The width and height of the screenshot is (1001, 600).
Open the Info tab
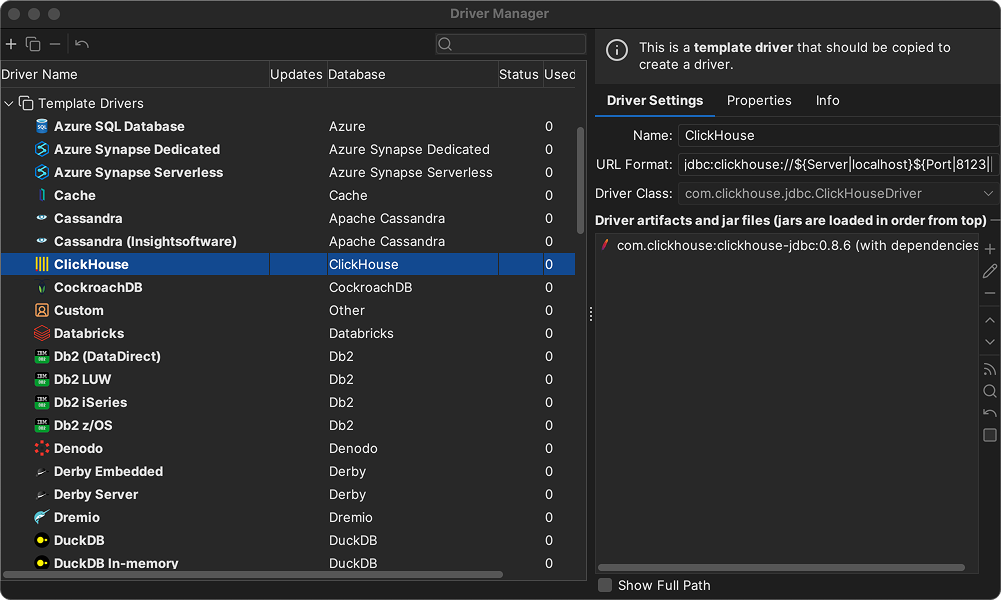[x=827, y=100]
